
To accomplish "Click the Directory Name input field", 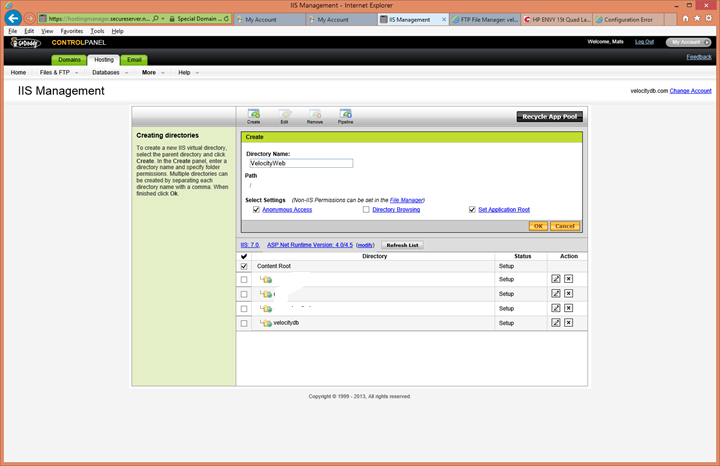I will [x=301, y=163].
